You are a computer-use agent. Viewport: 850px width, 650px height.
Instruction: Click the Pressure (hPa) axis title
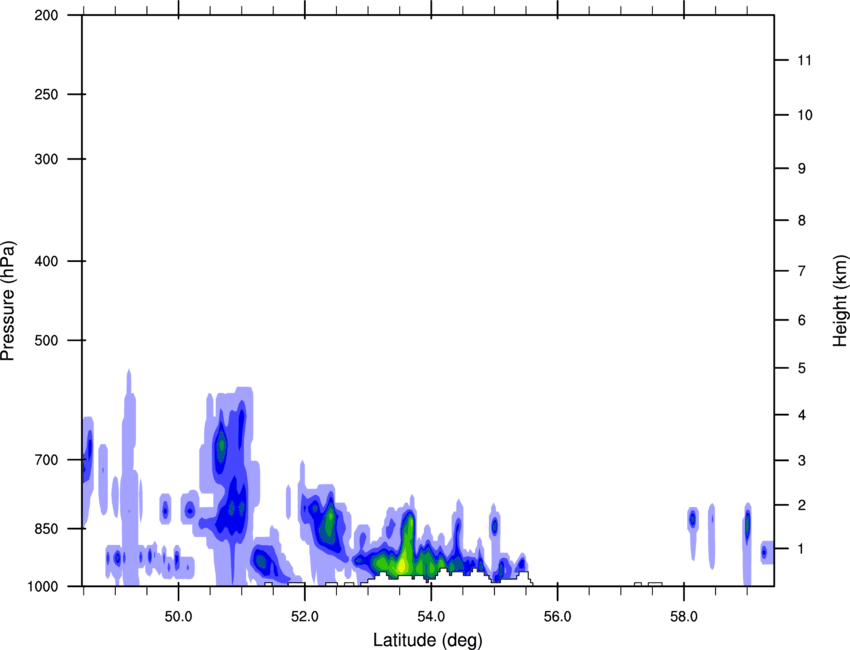click(8, 301)
